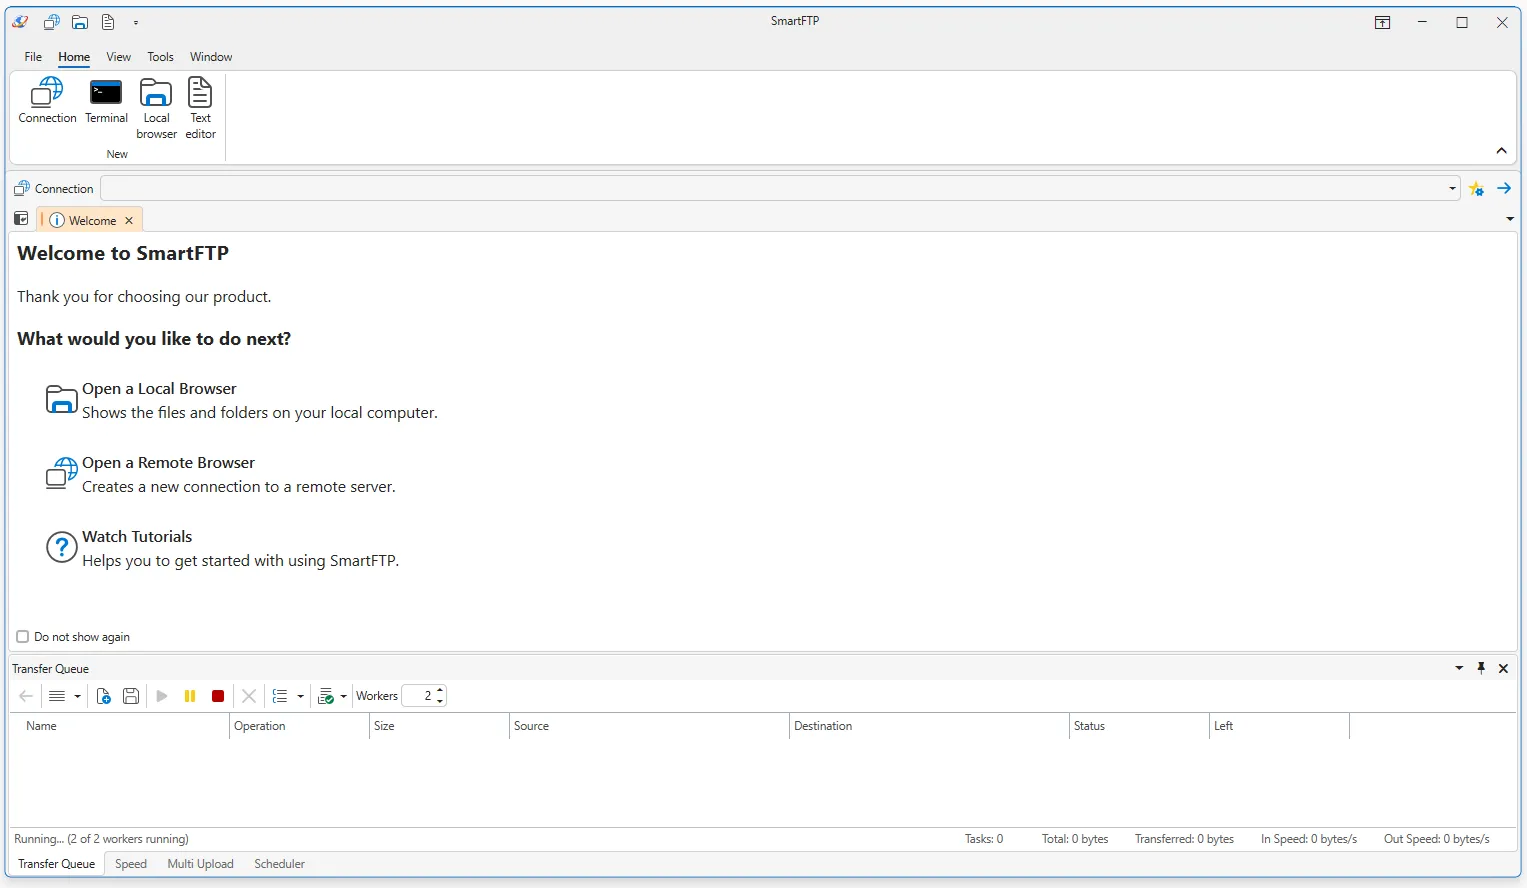
Task: Click the Remote Browser globe icon
Action: click(62, 473)
